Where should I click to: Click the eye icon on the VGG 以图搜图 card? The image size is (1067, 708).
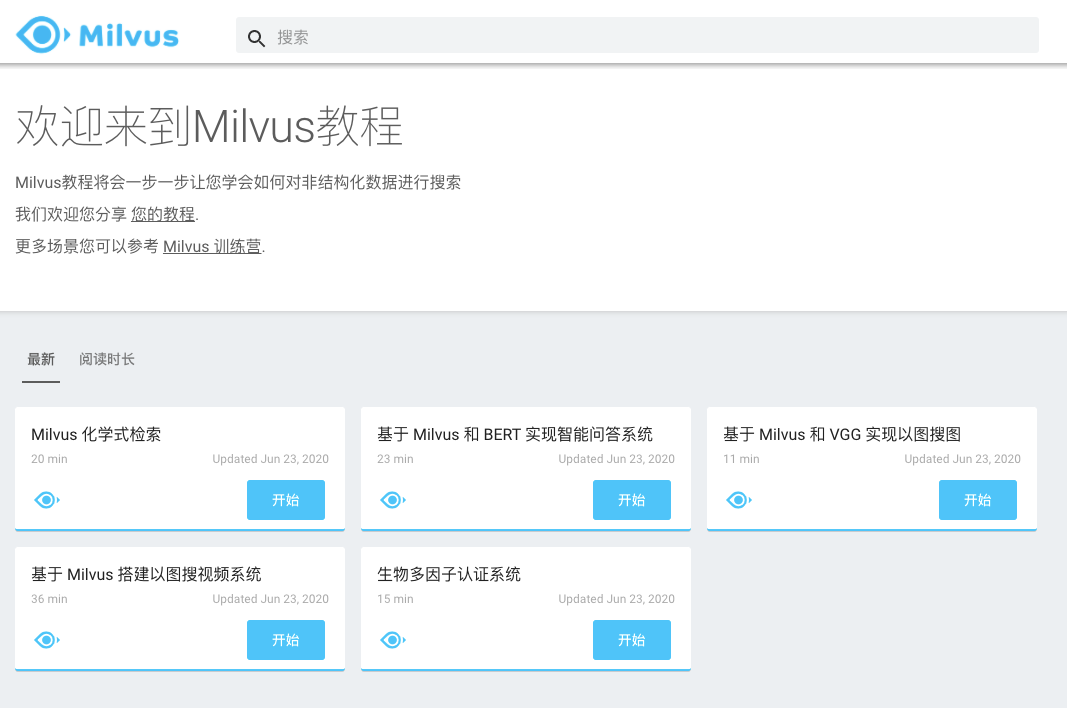click(x=738, y=499)
